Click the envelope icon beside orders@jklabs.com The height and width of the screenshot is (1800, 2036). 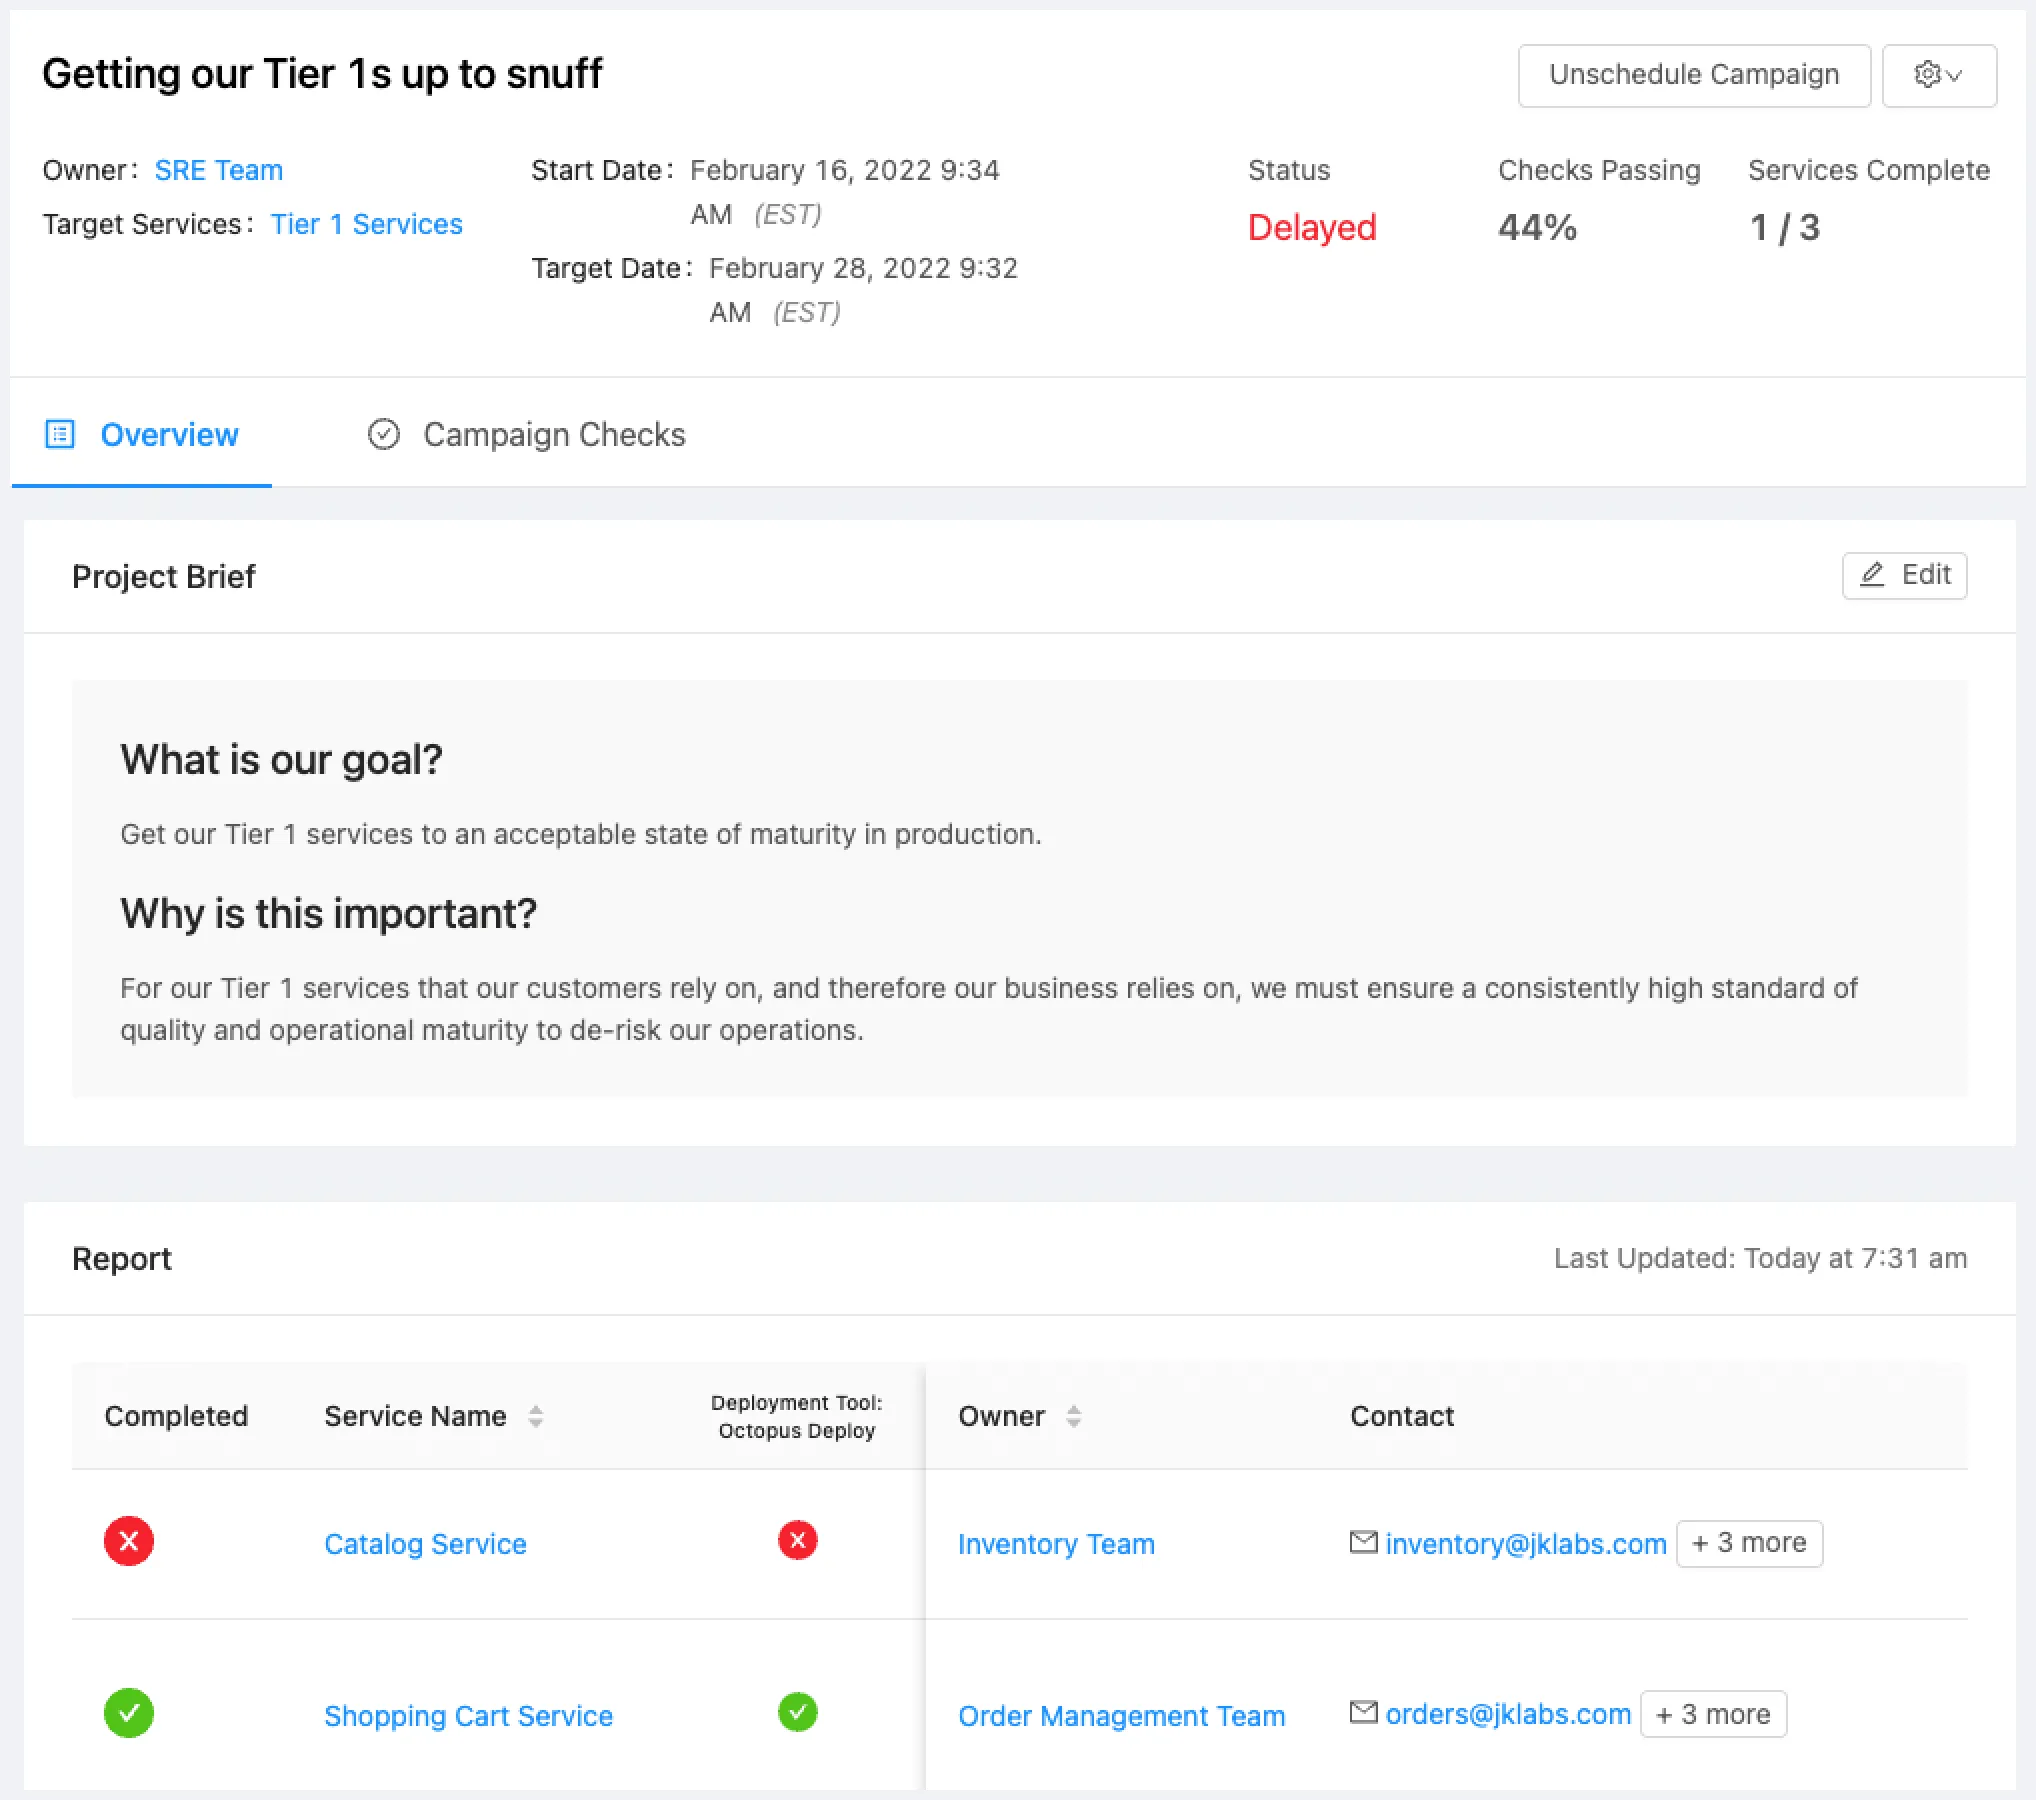[1363, 1712]
